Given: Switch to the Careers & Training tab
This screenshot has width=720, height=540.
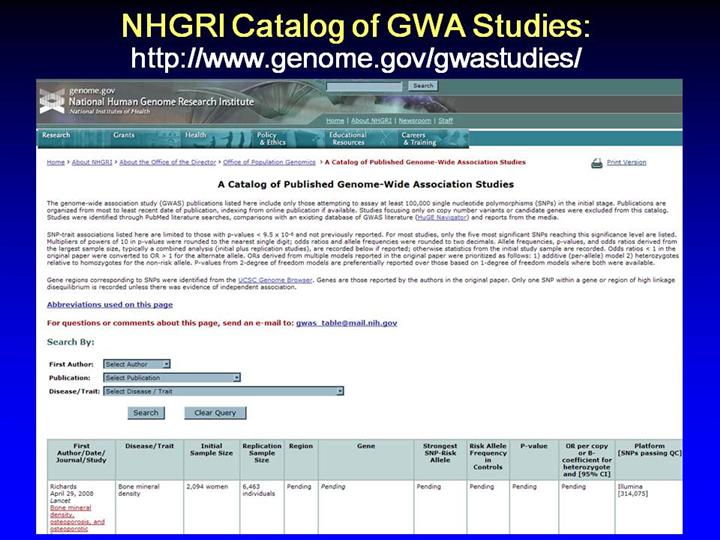Looking at the screenshot, I should click(419, 138).
